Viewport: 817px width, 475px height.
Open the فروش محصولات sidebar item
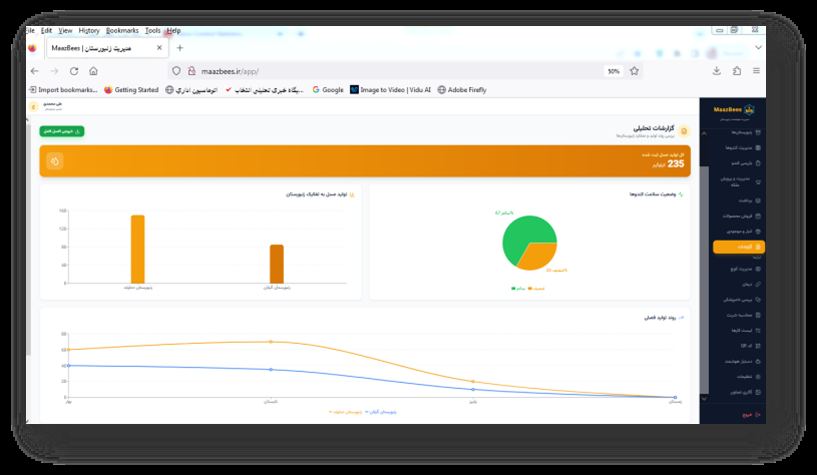click(741, 216)
